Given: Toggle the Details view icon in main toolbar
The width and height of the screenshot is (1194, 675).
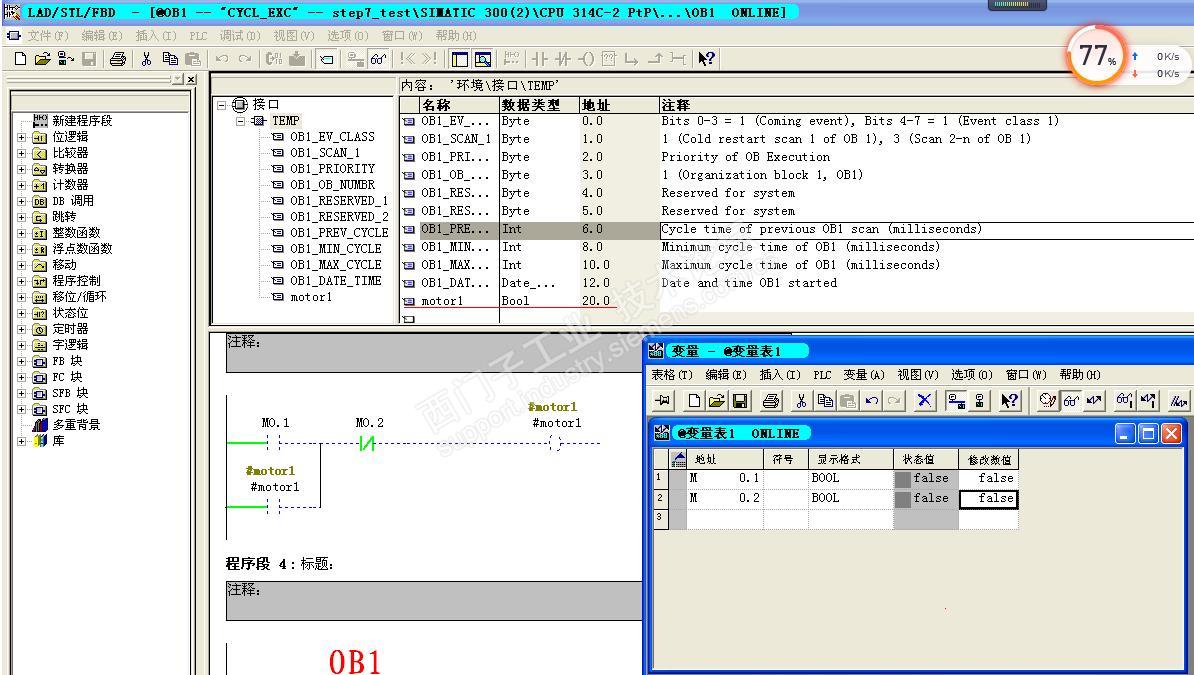Looking at the screenshot, I should (x=482, y=59).
